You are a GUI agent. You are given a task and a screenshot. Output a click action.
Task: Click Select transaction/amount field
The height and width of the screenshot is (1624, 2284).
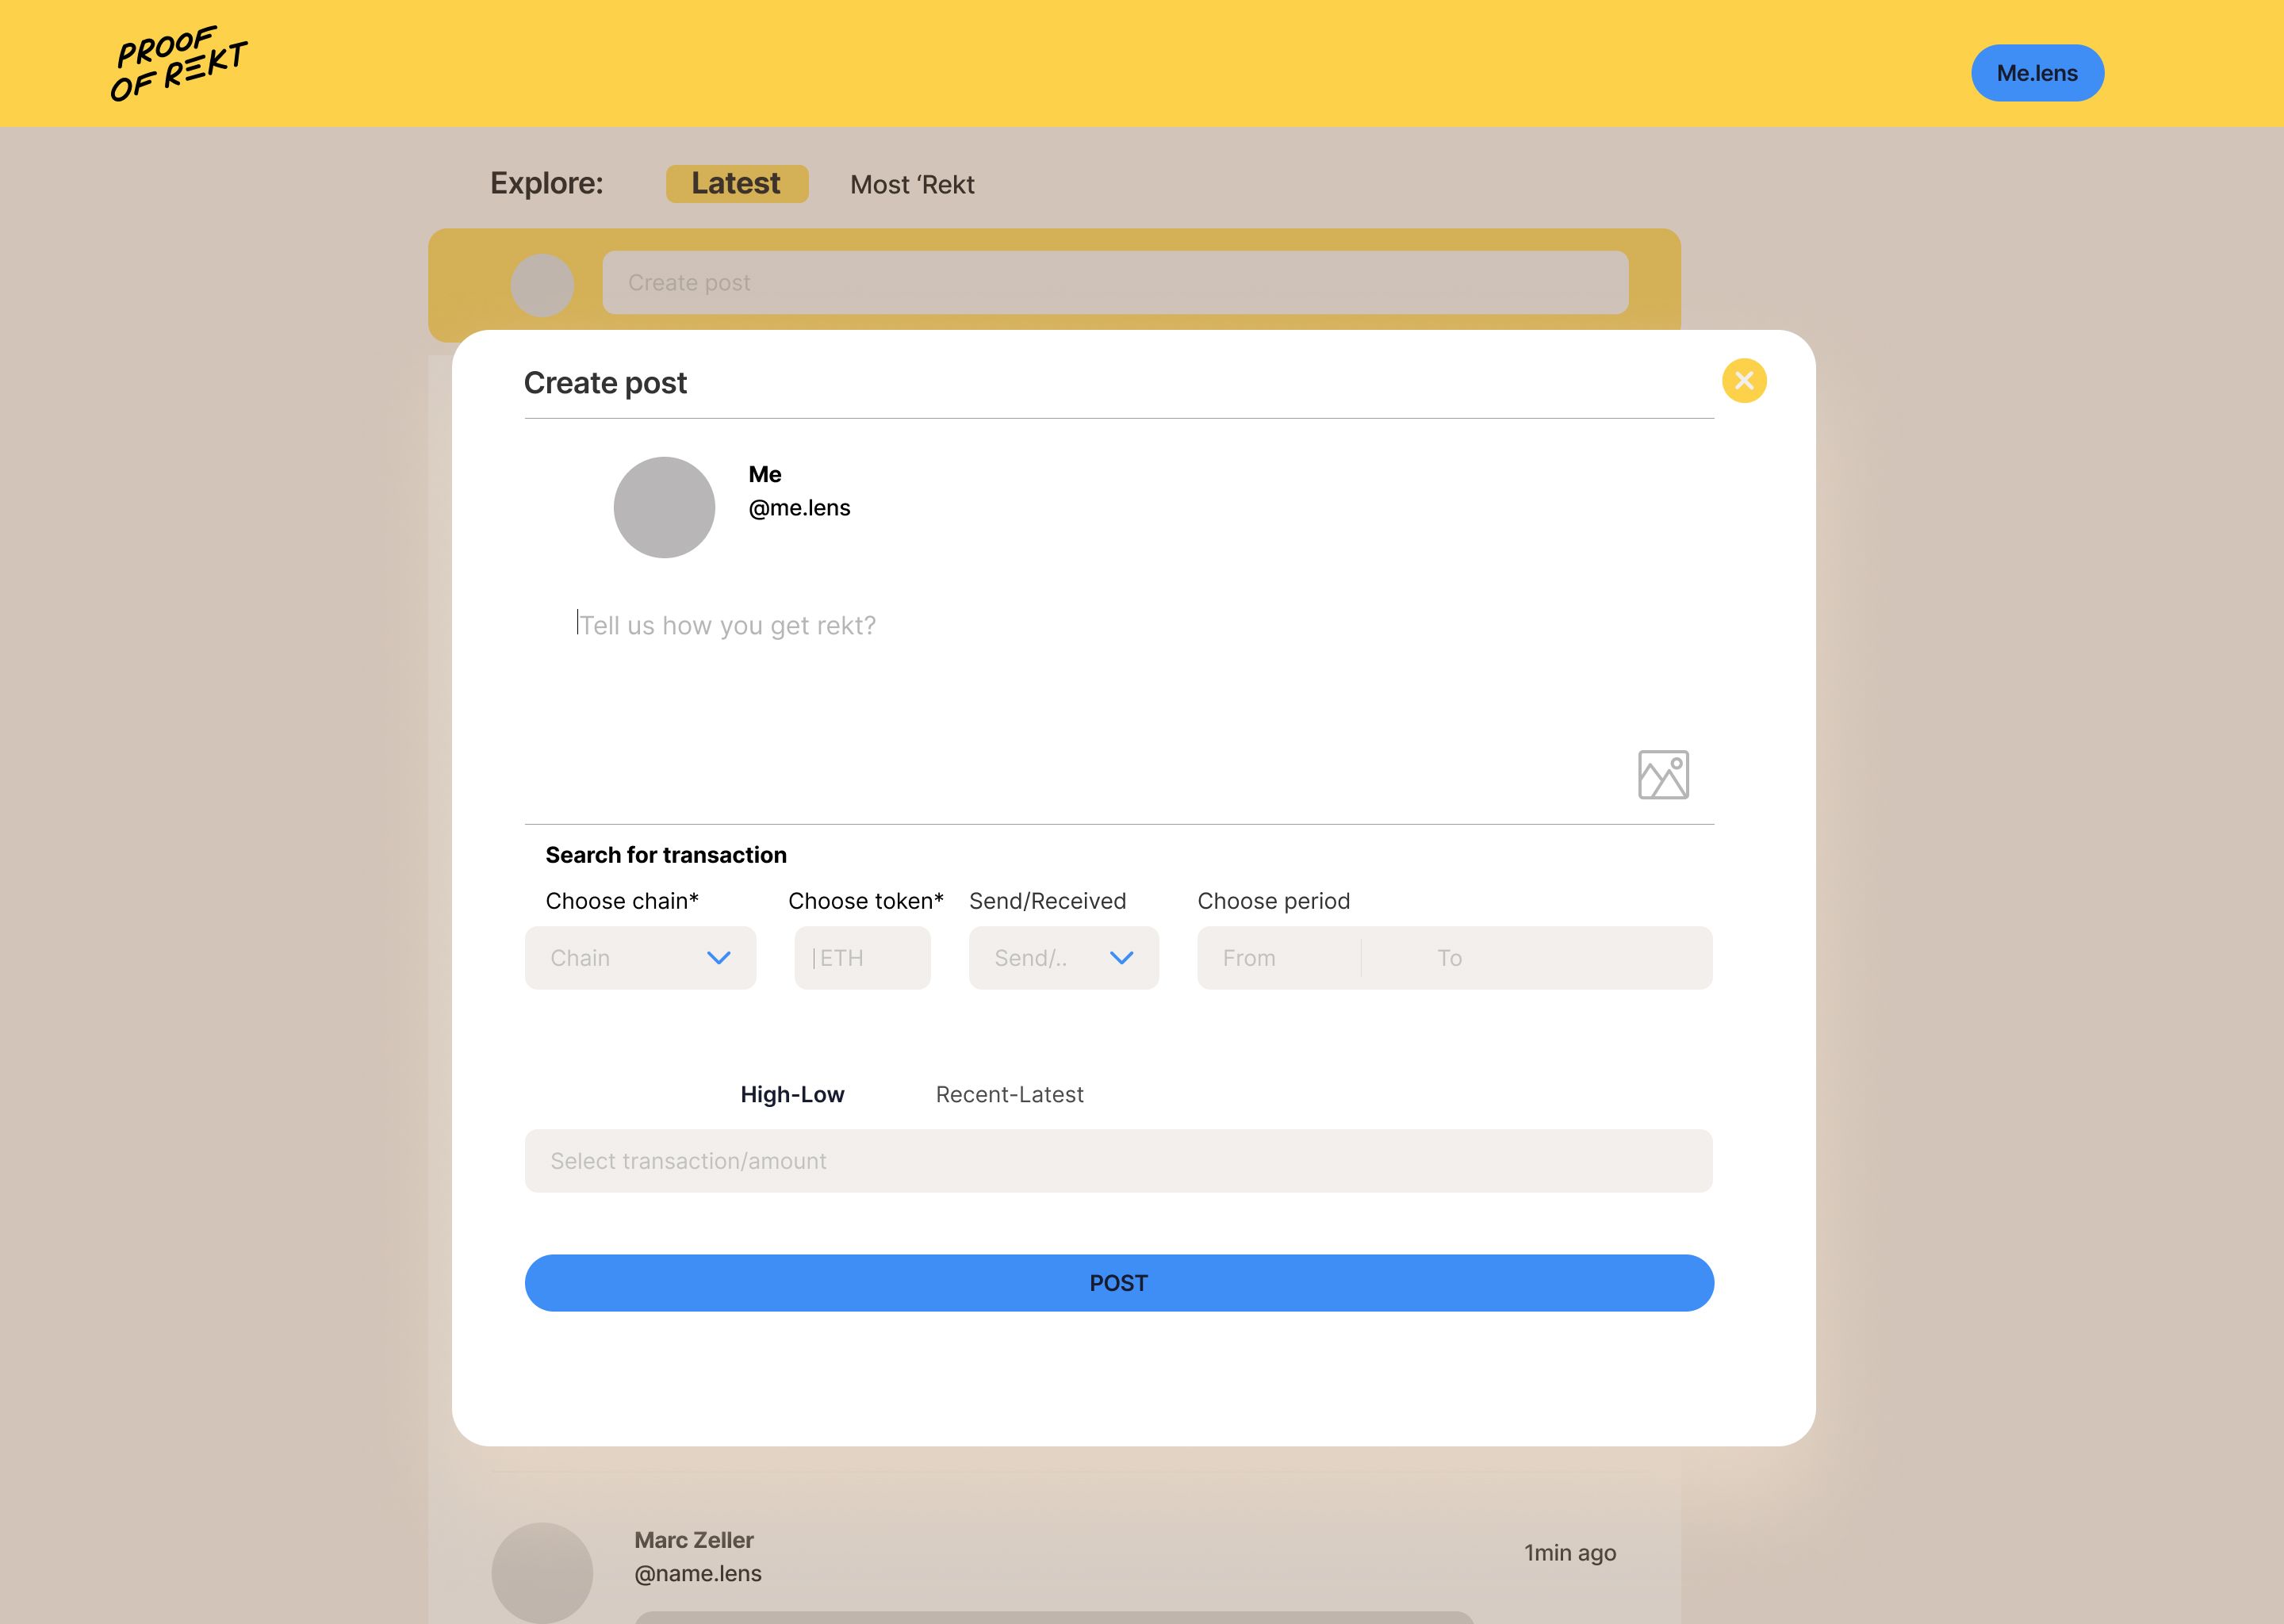pos(1119,1159)
